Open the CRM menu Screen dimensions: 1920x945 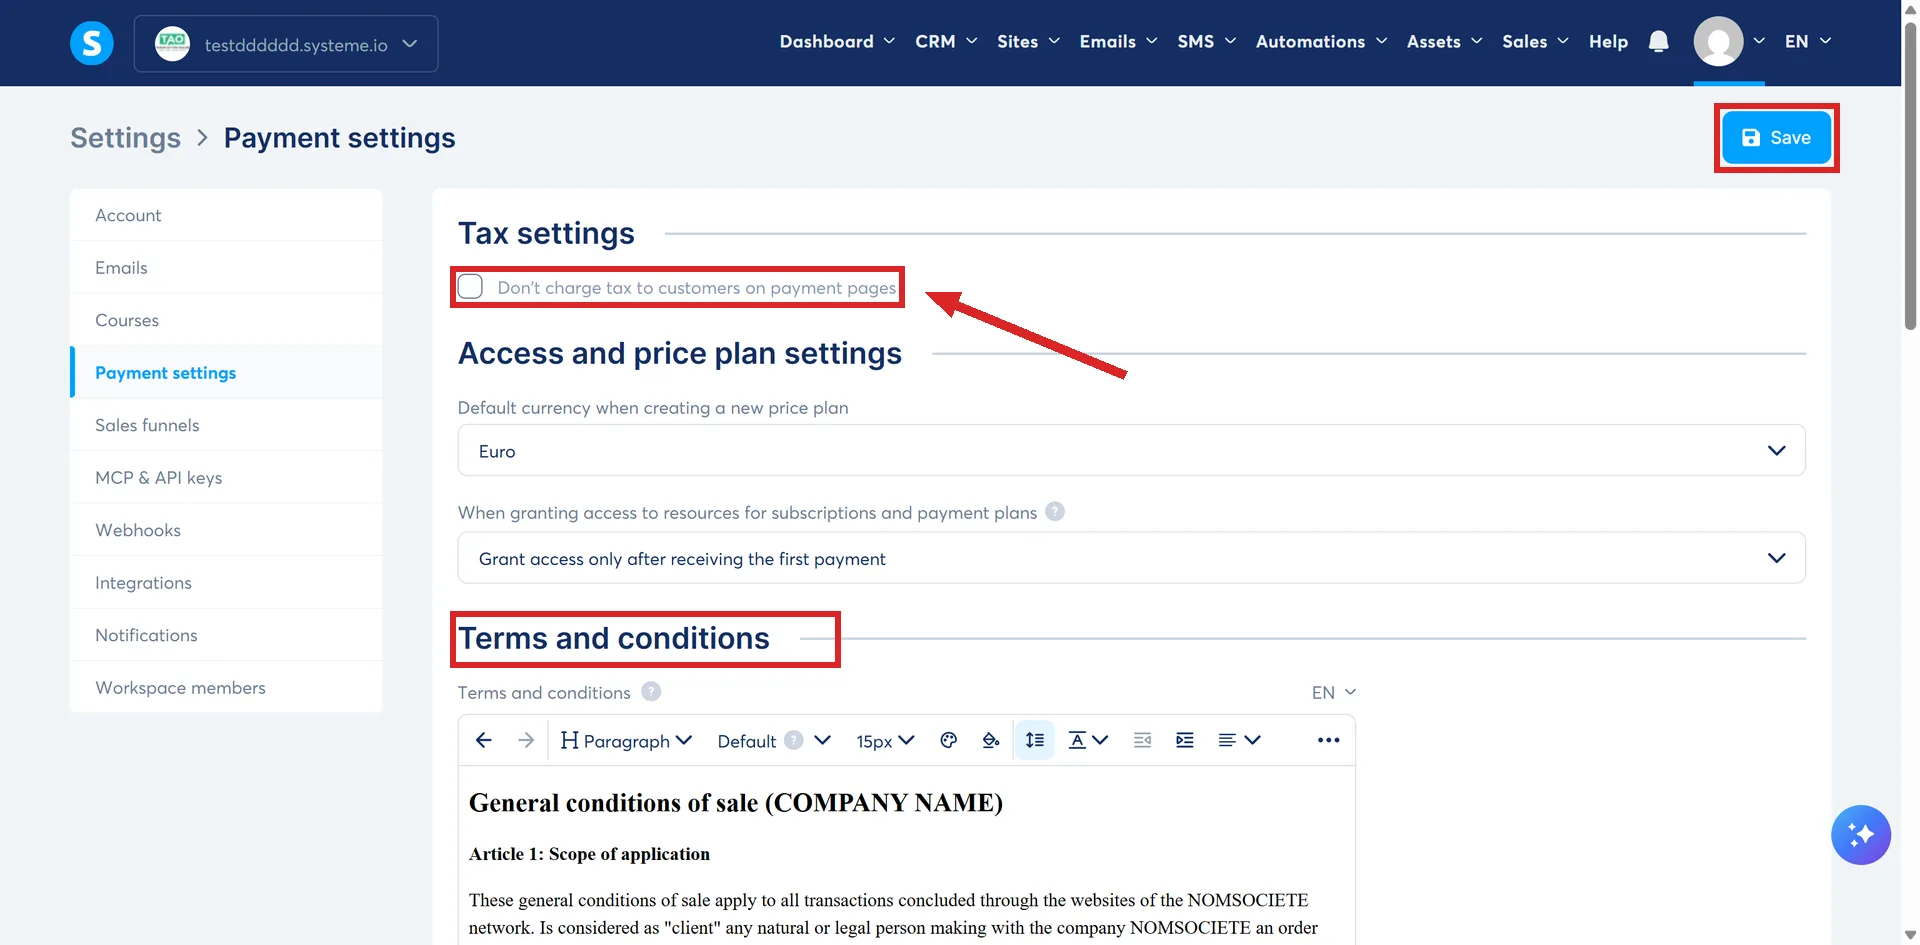(x=946, y=41)
